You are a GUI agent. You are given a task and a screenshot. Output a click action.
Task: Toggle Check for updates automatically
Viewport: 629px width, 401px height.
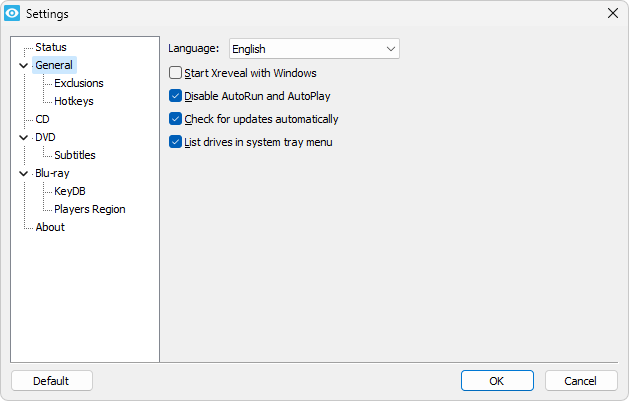[x=175, y=119]
